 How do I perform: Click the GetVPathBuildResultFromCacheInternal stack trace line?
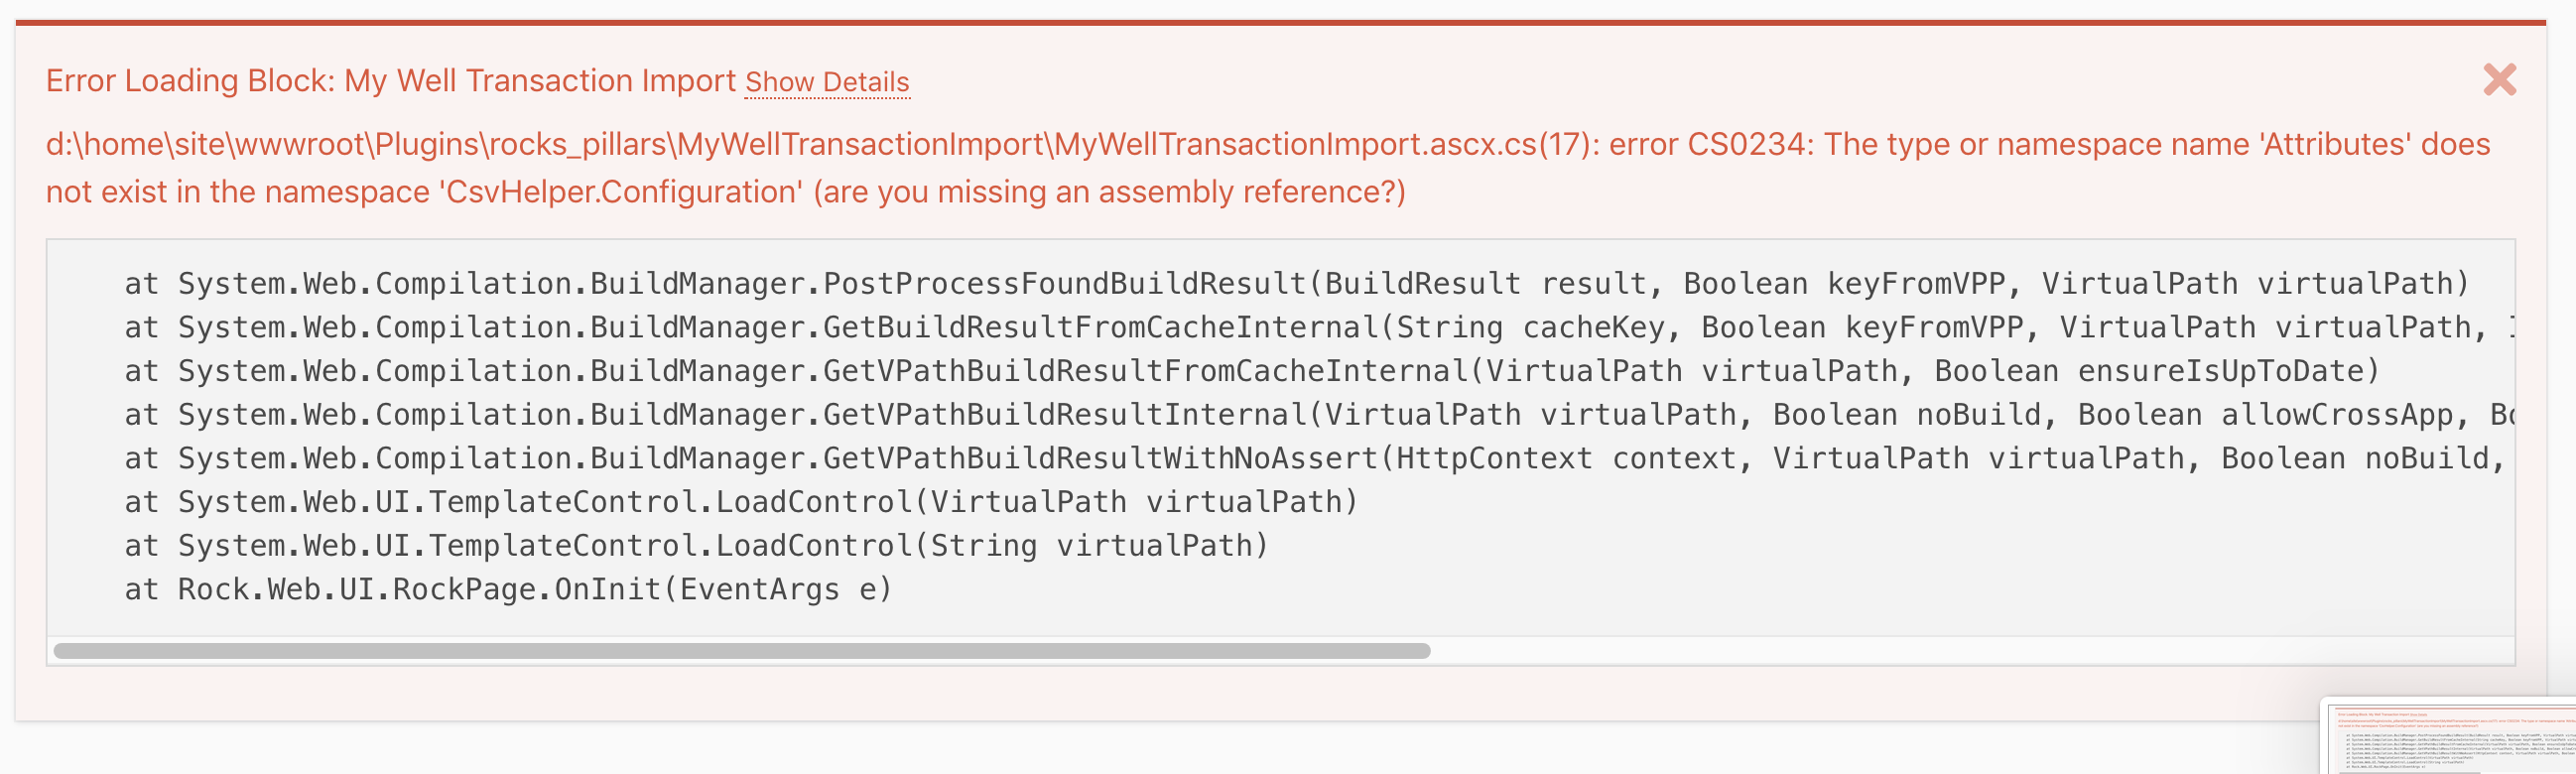(1252, 372)
